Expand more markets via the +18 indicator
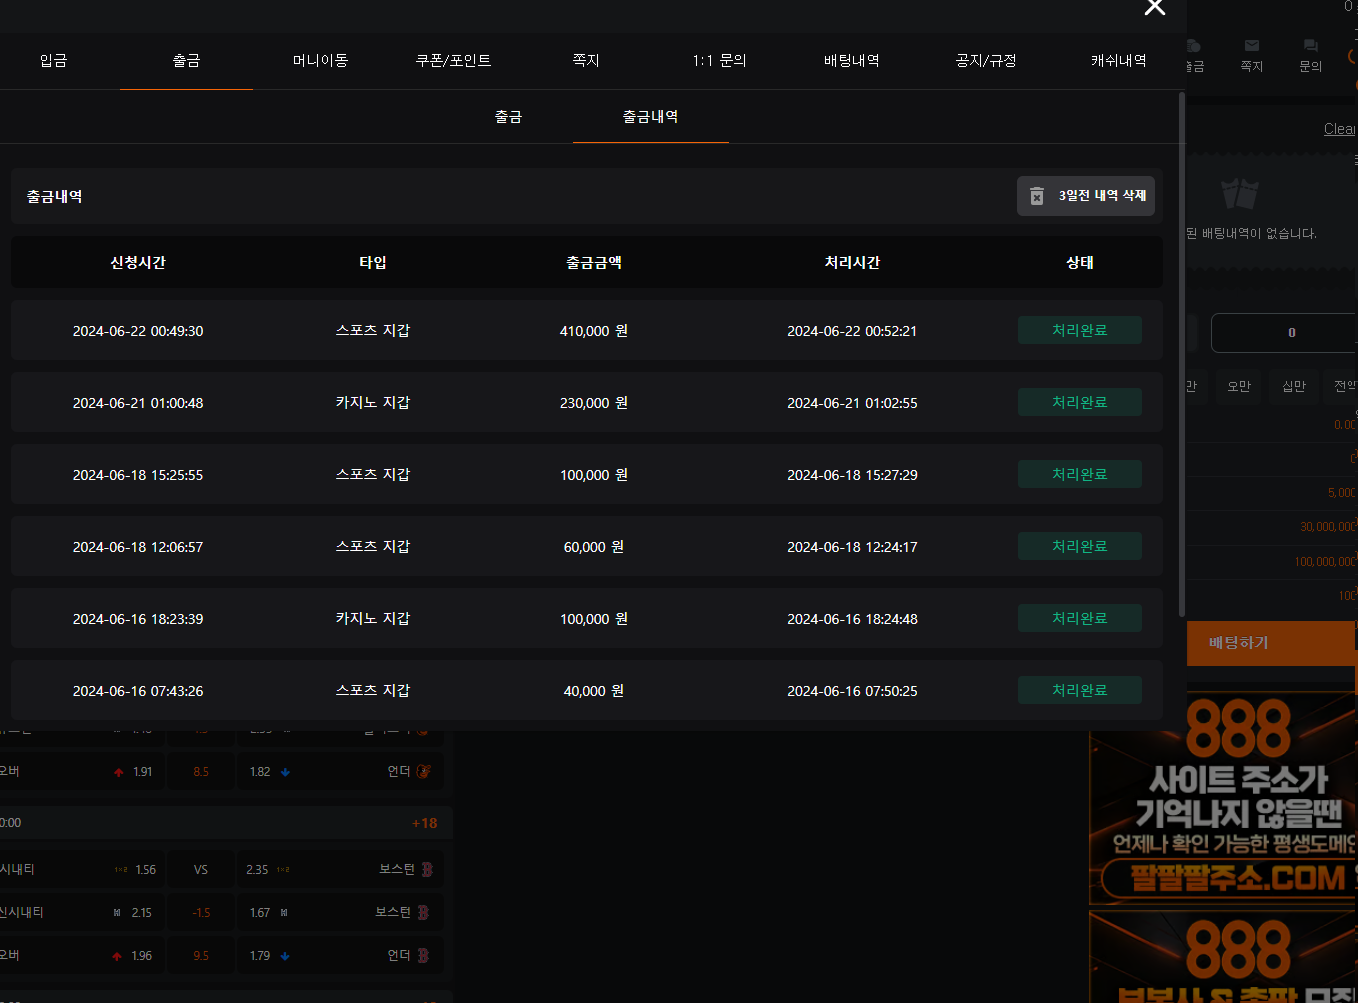This screenshot has height=1003, width=1358. point(424,823)
